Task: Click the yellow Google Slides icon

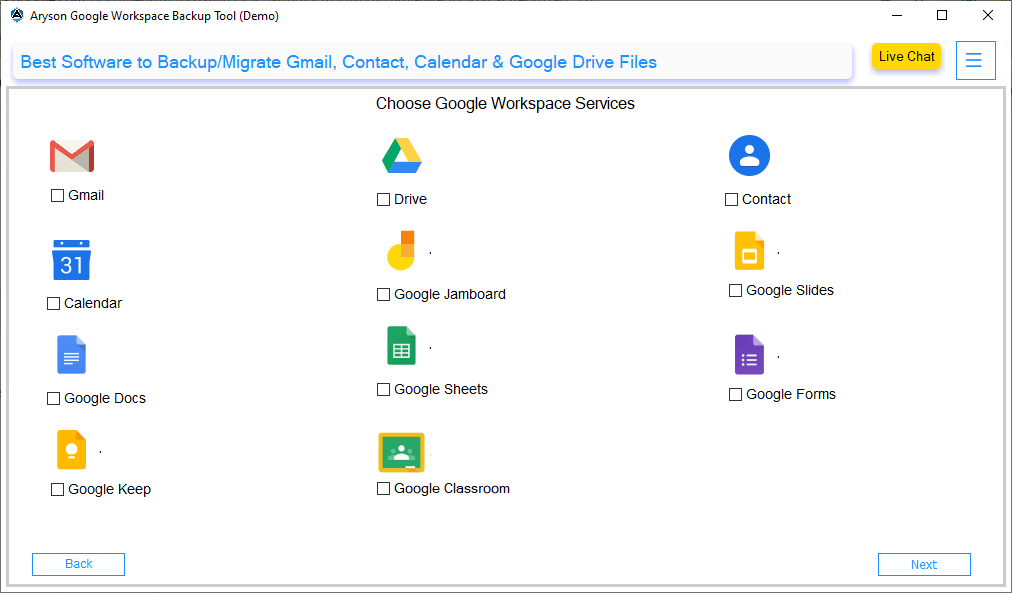Action: 749,250
